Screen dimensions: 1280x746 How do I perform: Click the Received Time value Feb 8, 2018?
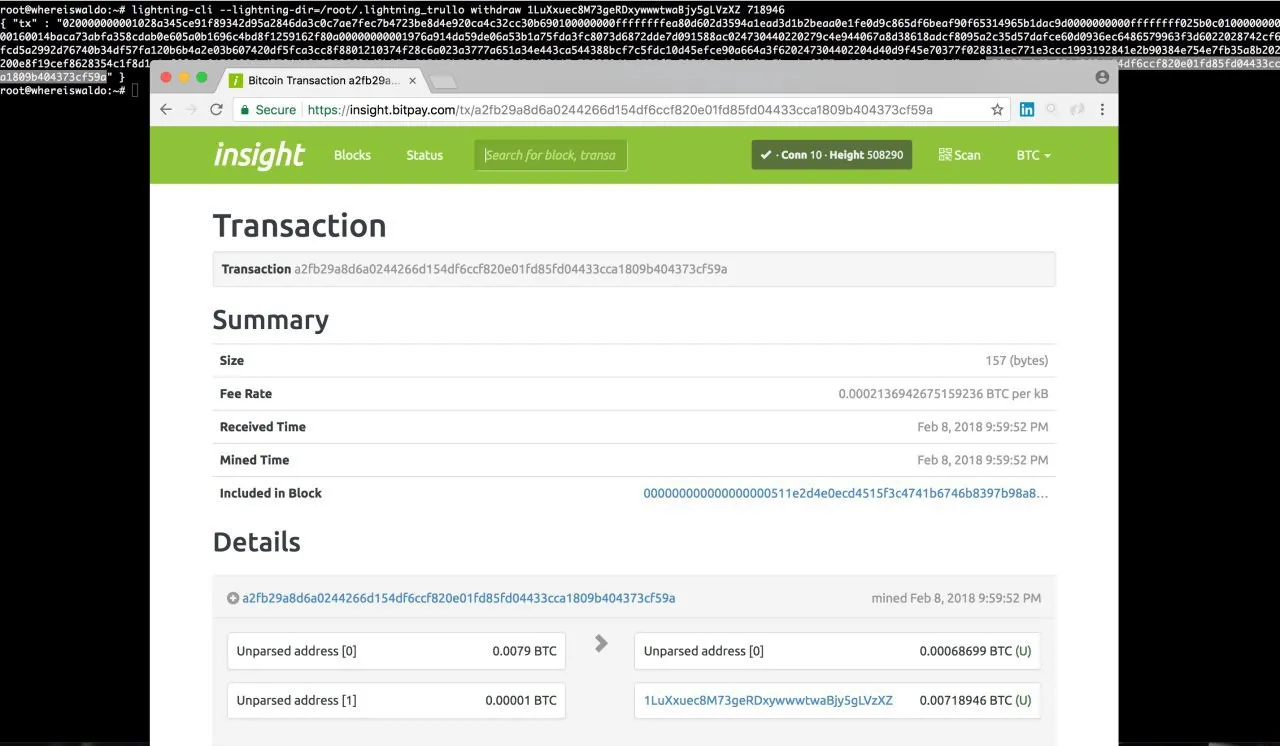(983, 427)
